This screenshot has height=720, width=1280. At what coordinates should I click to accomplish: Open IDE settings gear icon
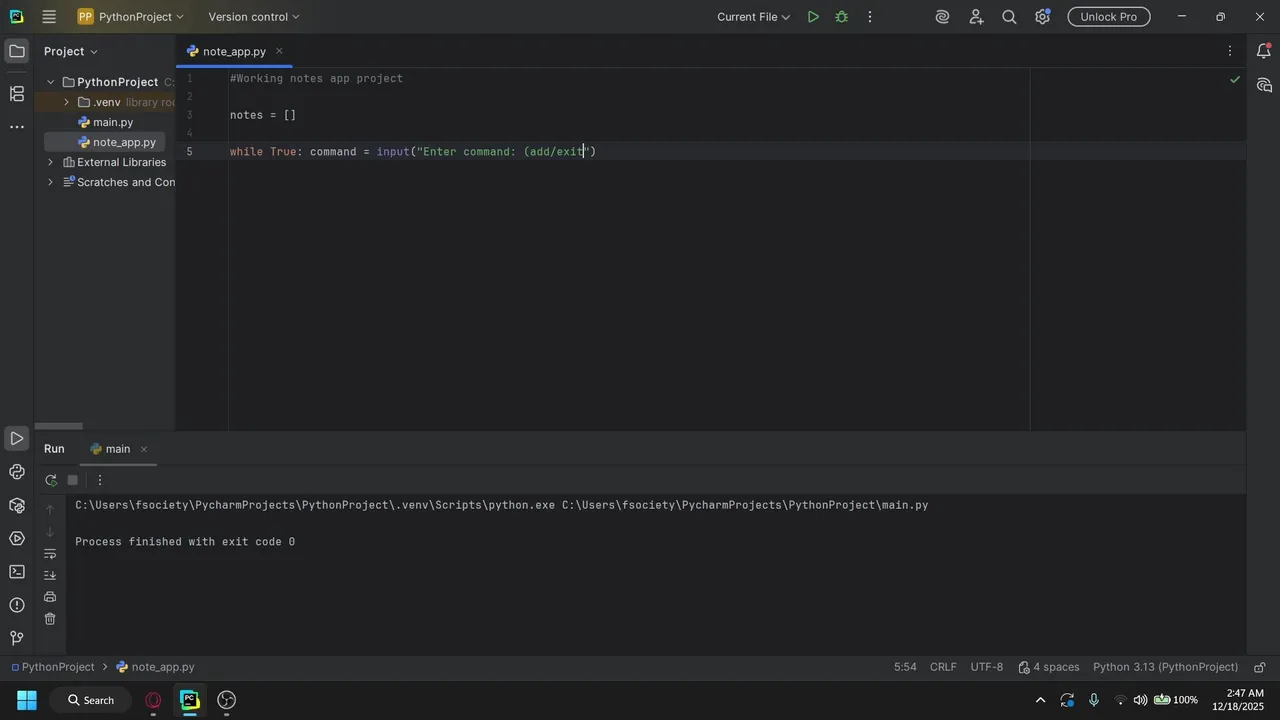[1042, 17]
